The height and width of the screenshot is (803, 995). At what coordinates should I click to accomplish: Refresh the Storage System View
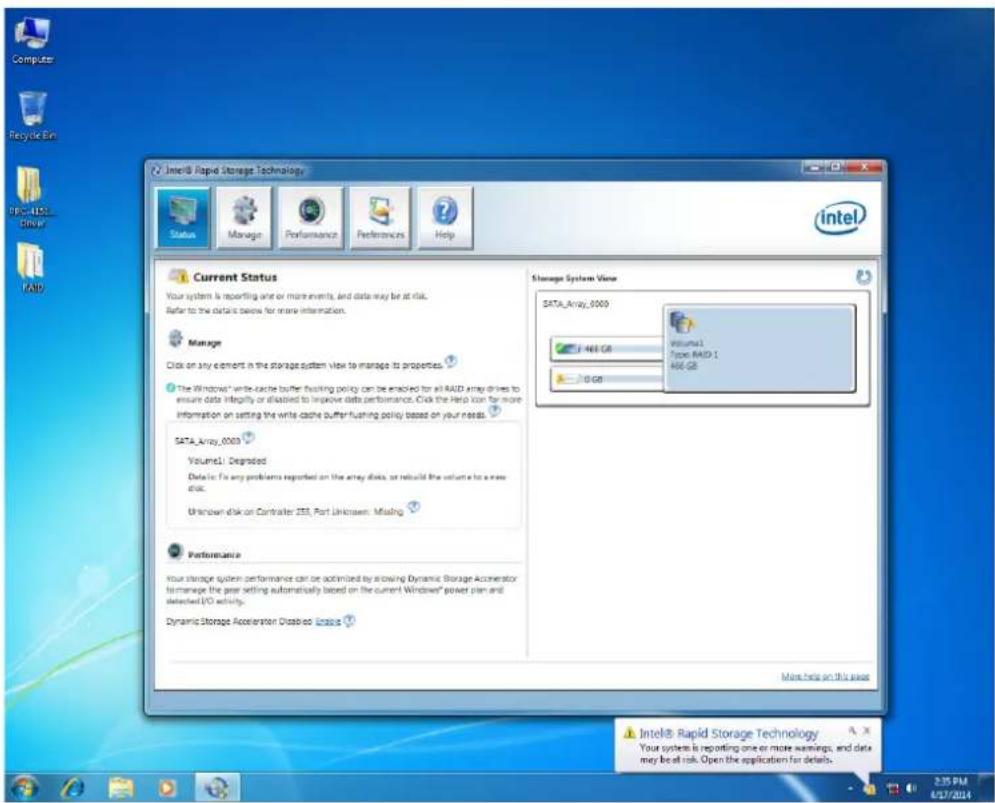(x=864, y=277)
